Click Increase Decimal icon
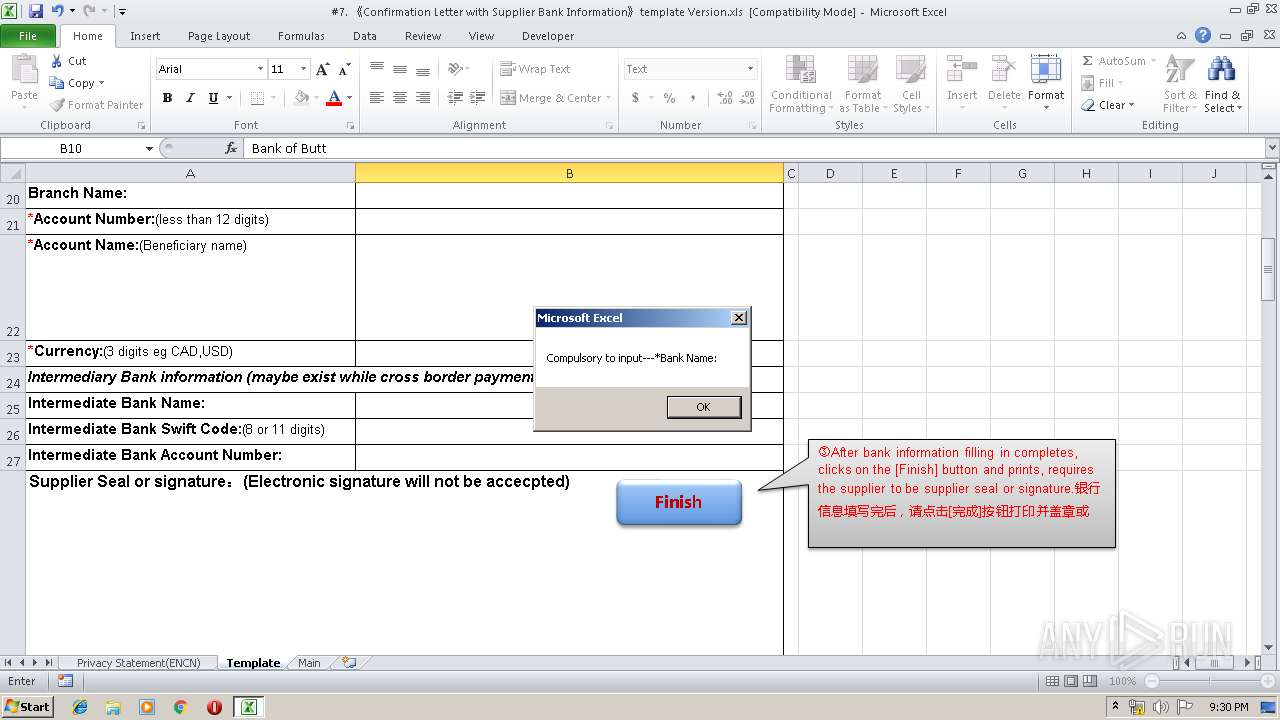This screenshot has height=720, width=1280. click(725, 98)
